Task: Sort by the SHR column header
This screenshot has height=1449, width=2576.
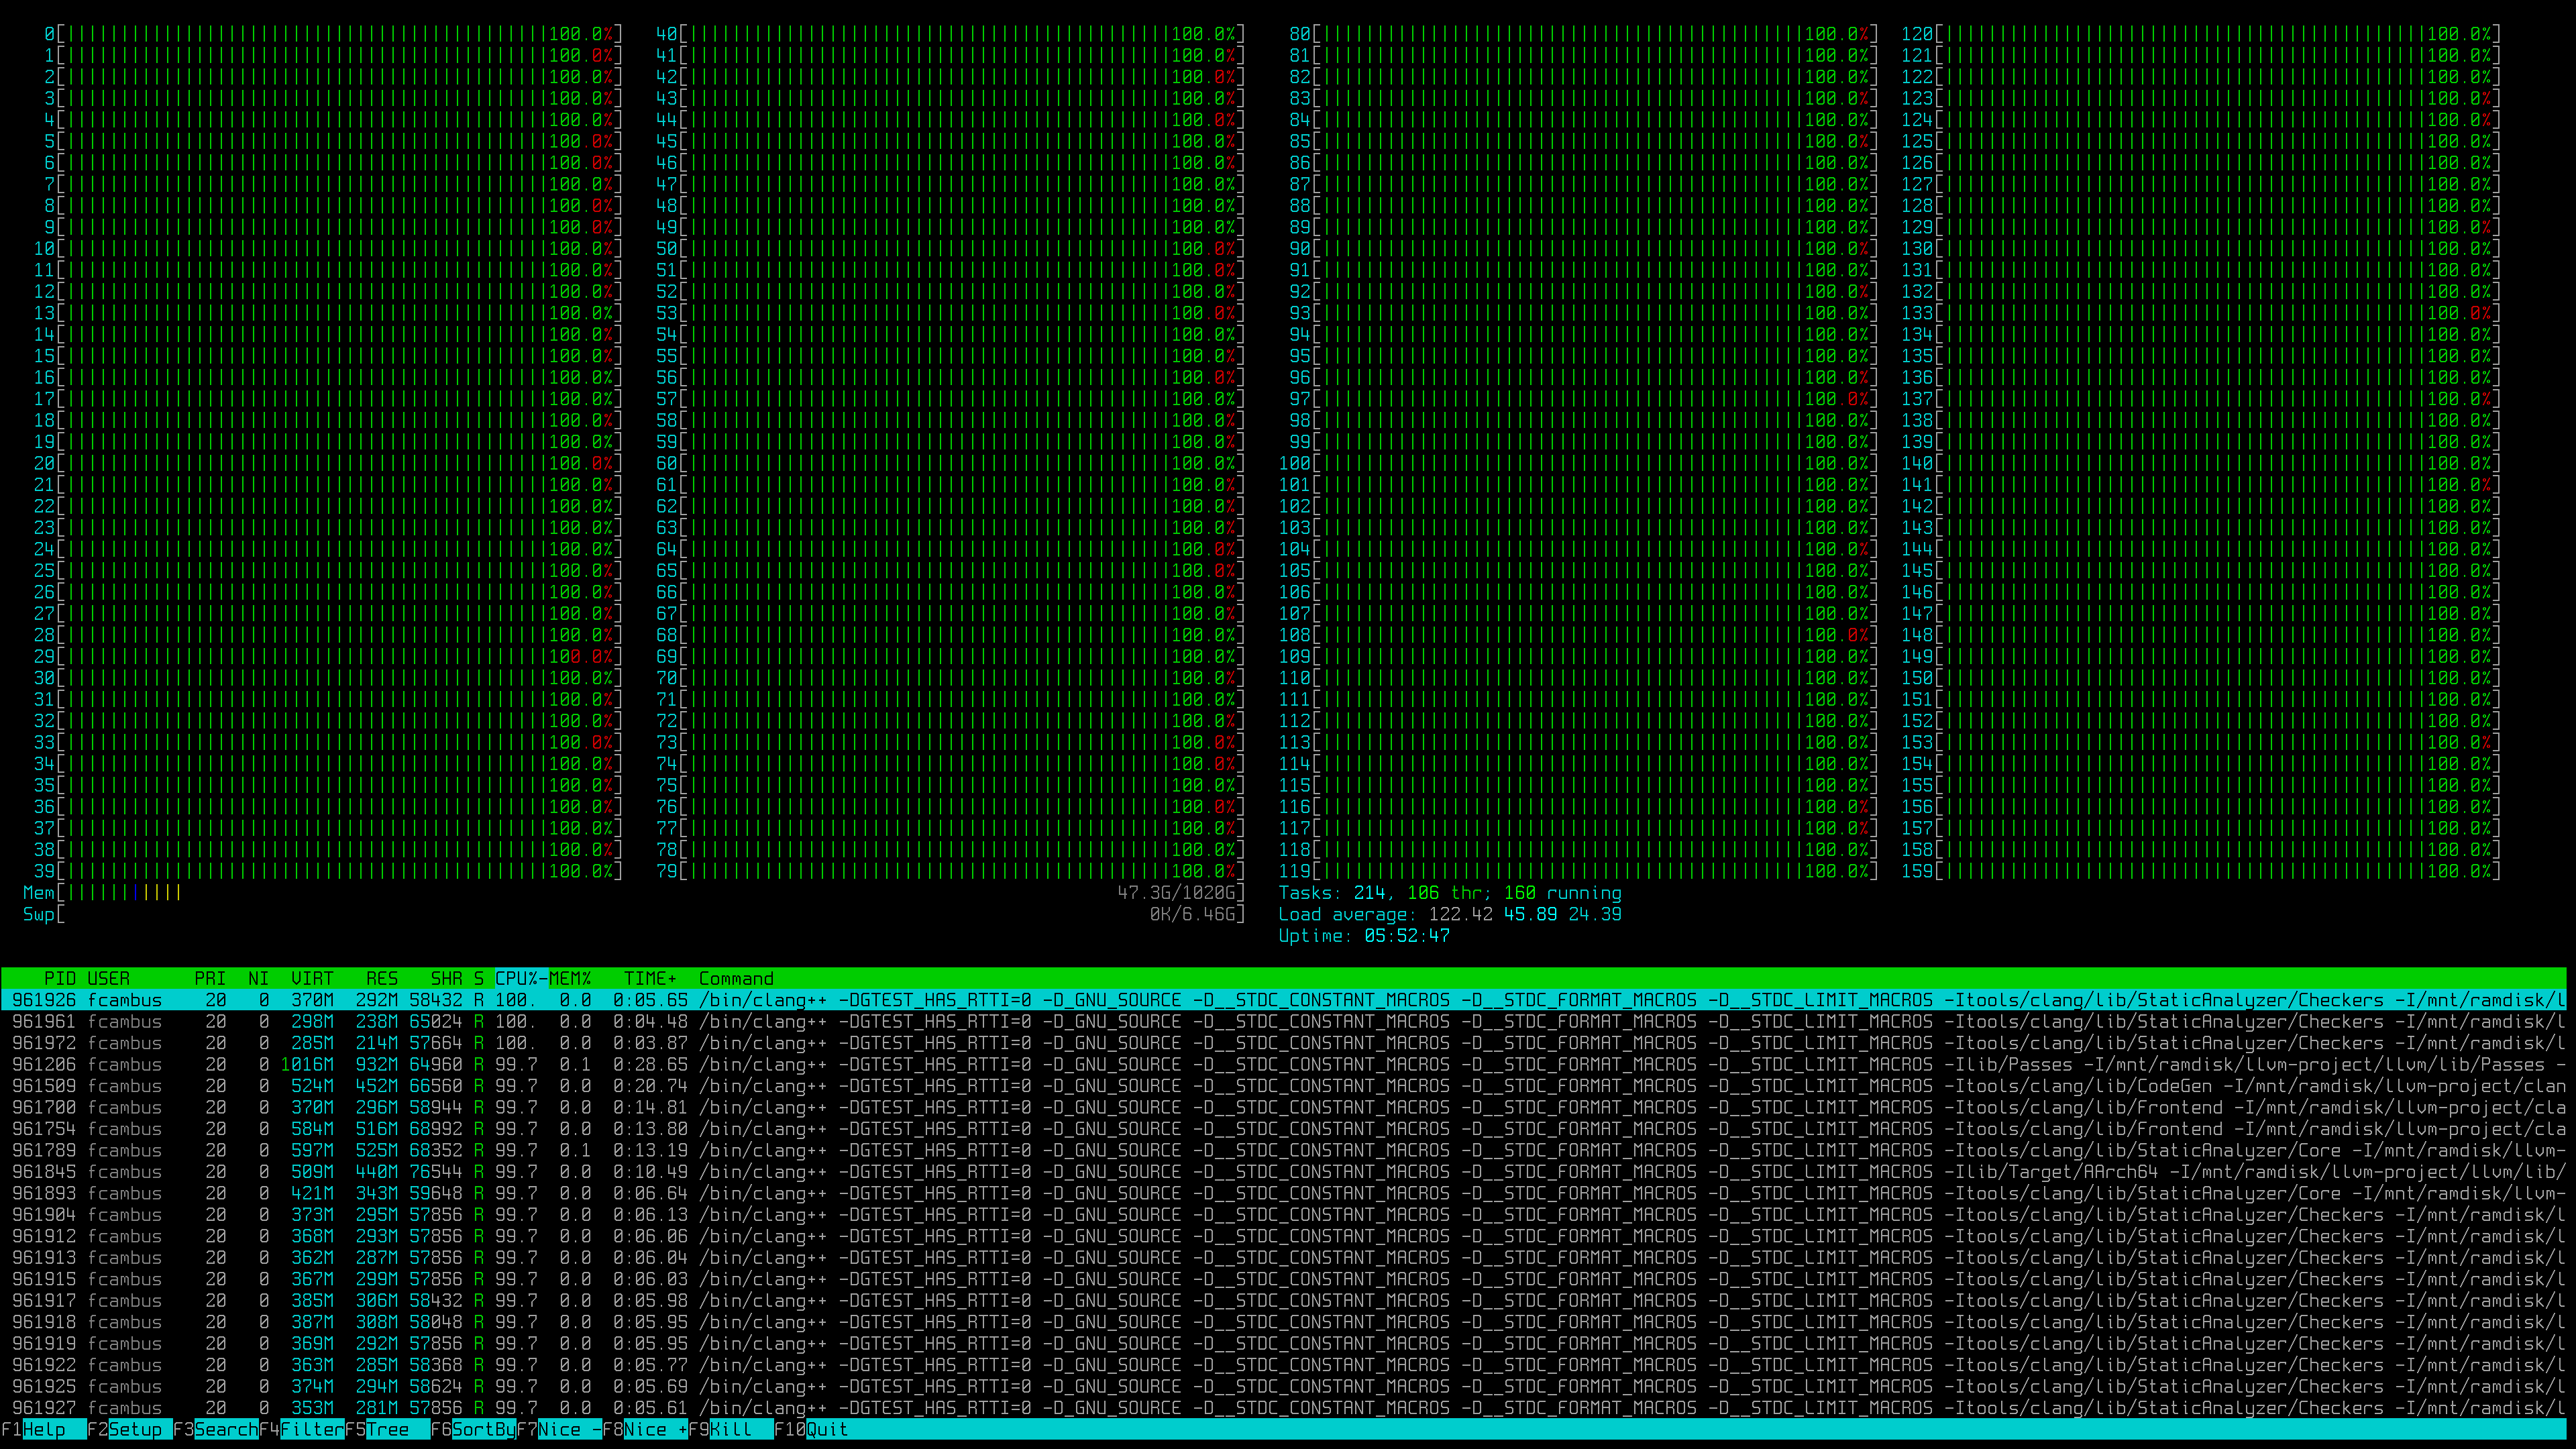Action: (x=446, y=978)
